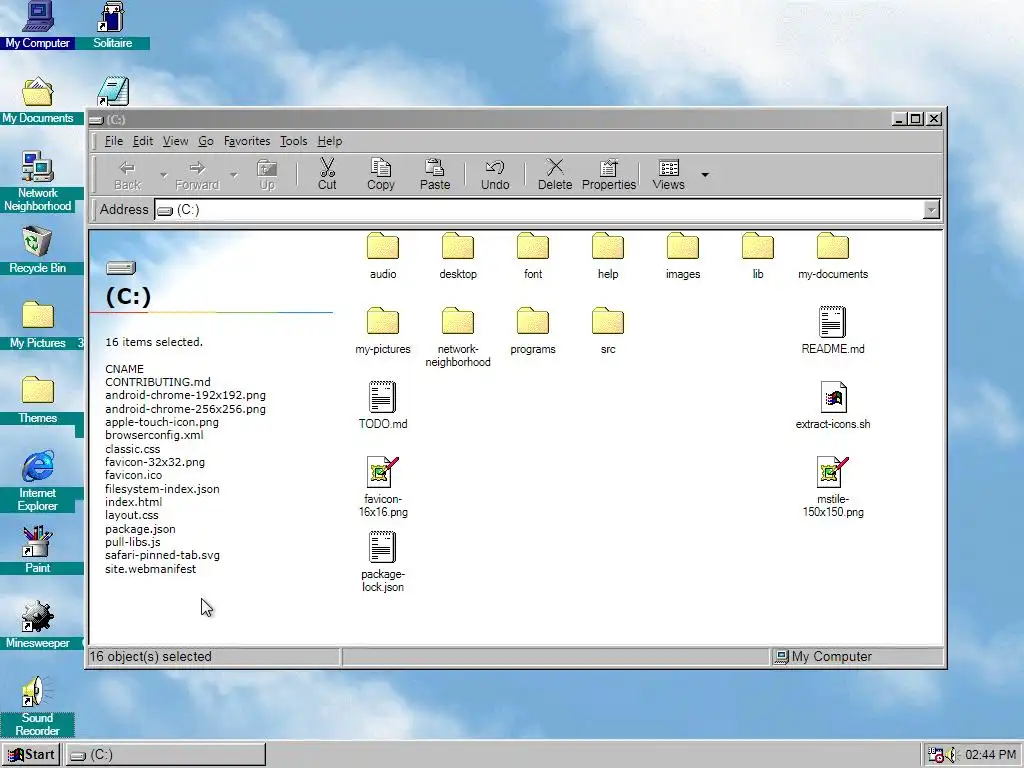This screenshot has width=1024, height=768.
Task: Select the mstile-150x150.png file
Action: click(833, 487)
